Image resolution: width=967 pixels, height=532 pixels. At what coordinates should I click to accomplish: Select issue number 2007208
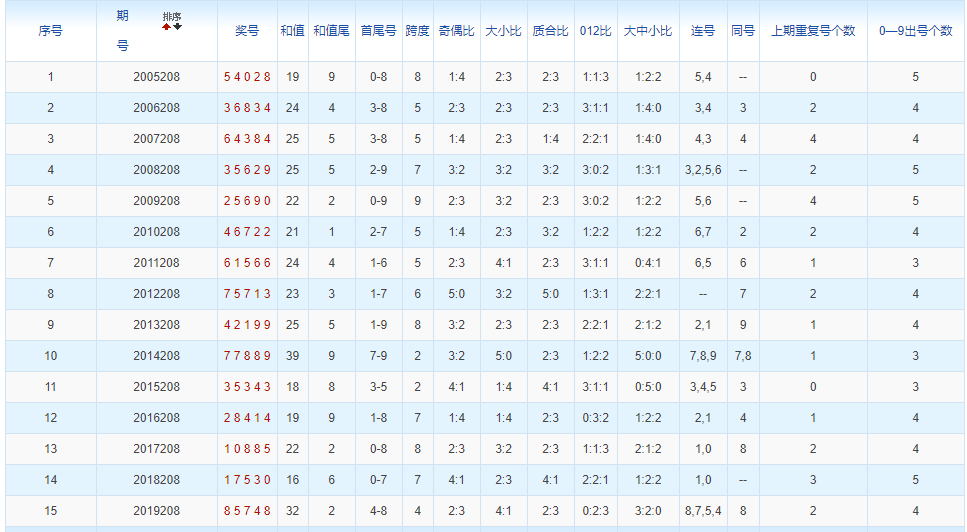pyautogui.click(x=157, y=139)
